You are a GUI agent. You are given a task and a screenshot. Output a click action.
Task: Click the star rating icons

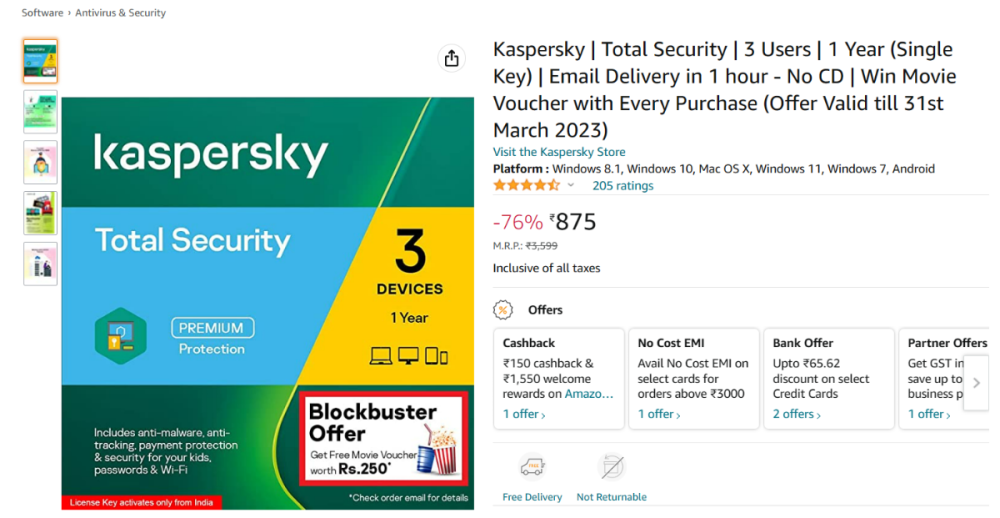click(526, 185)
